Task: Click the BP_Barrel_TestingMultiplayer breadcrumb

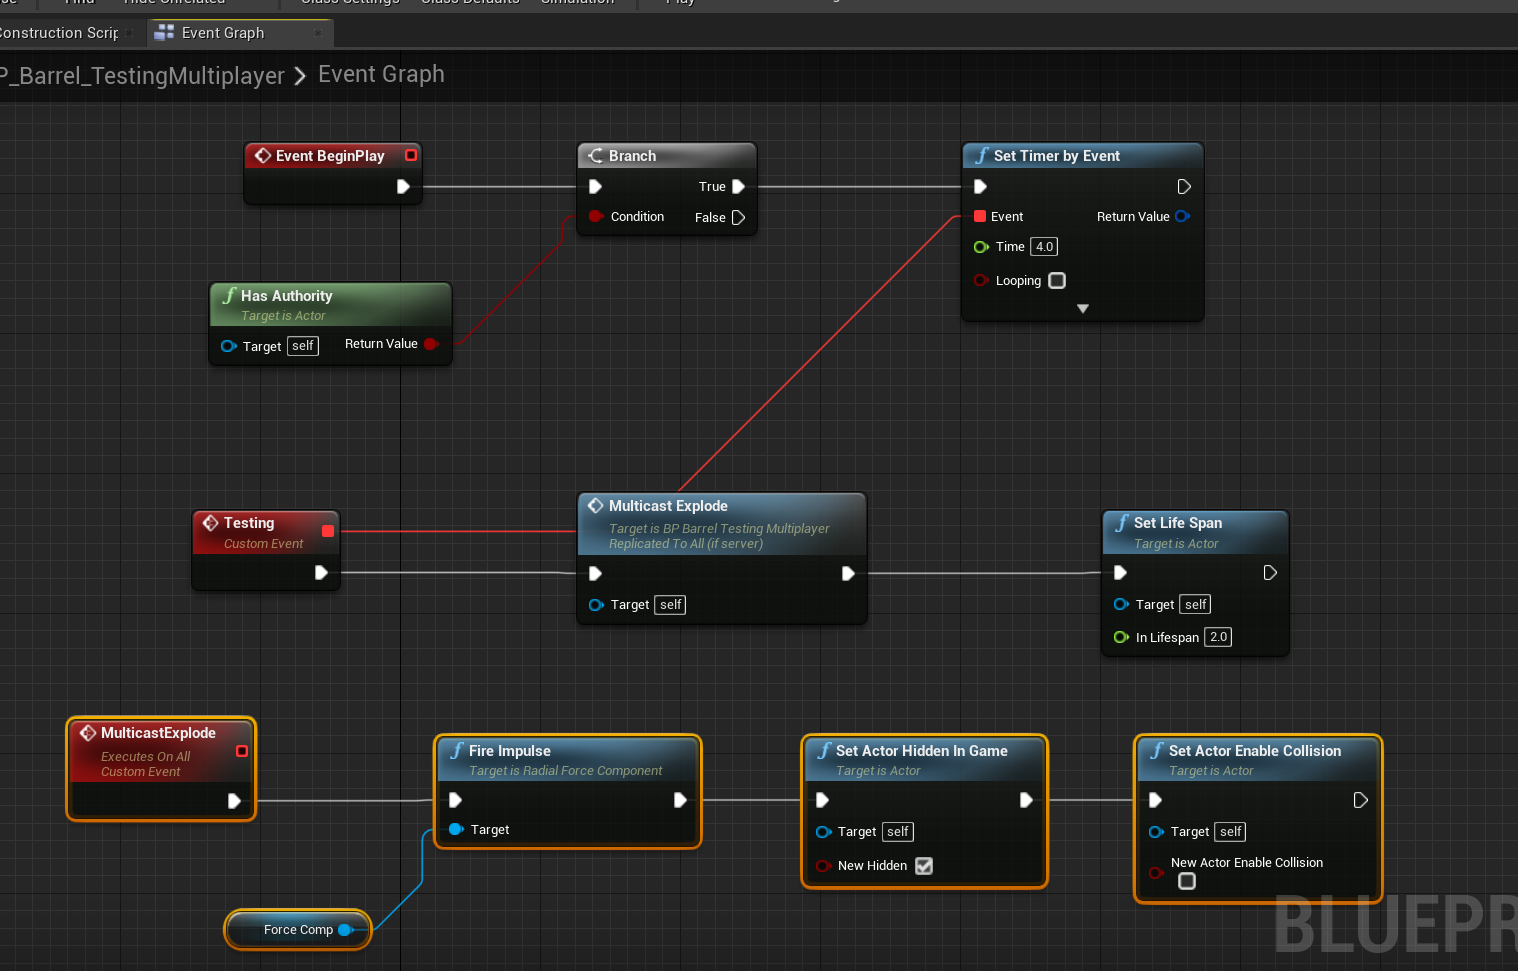Action: coord(142,76)
